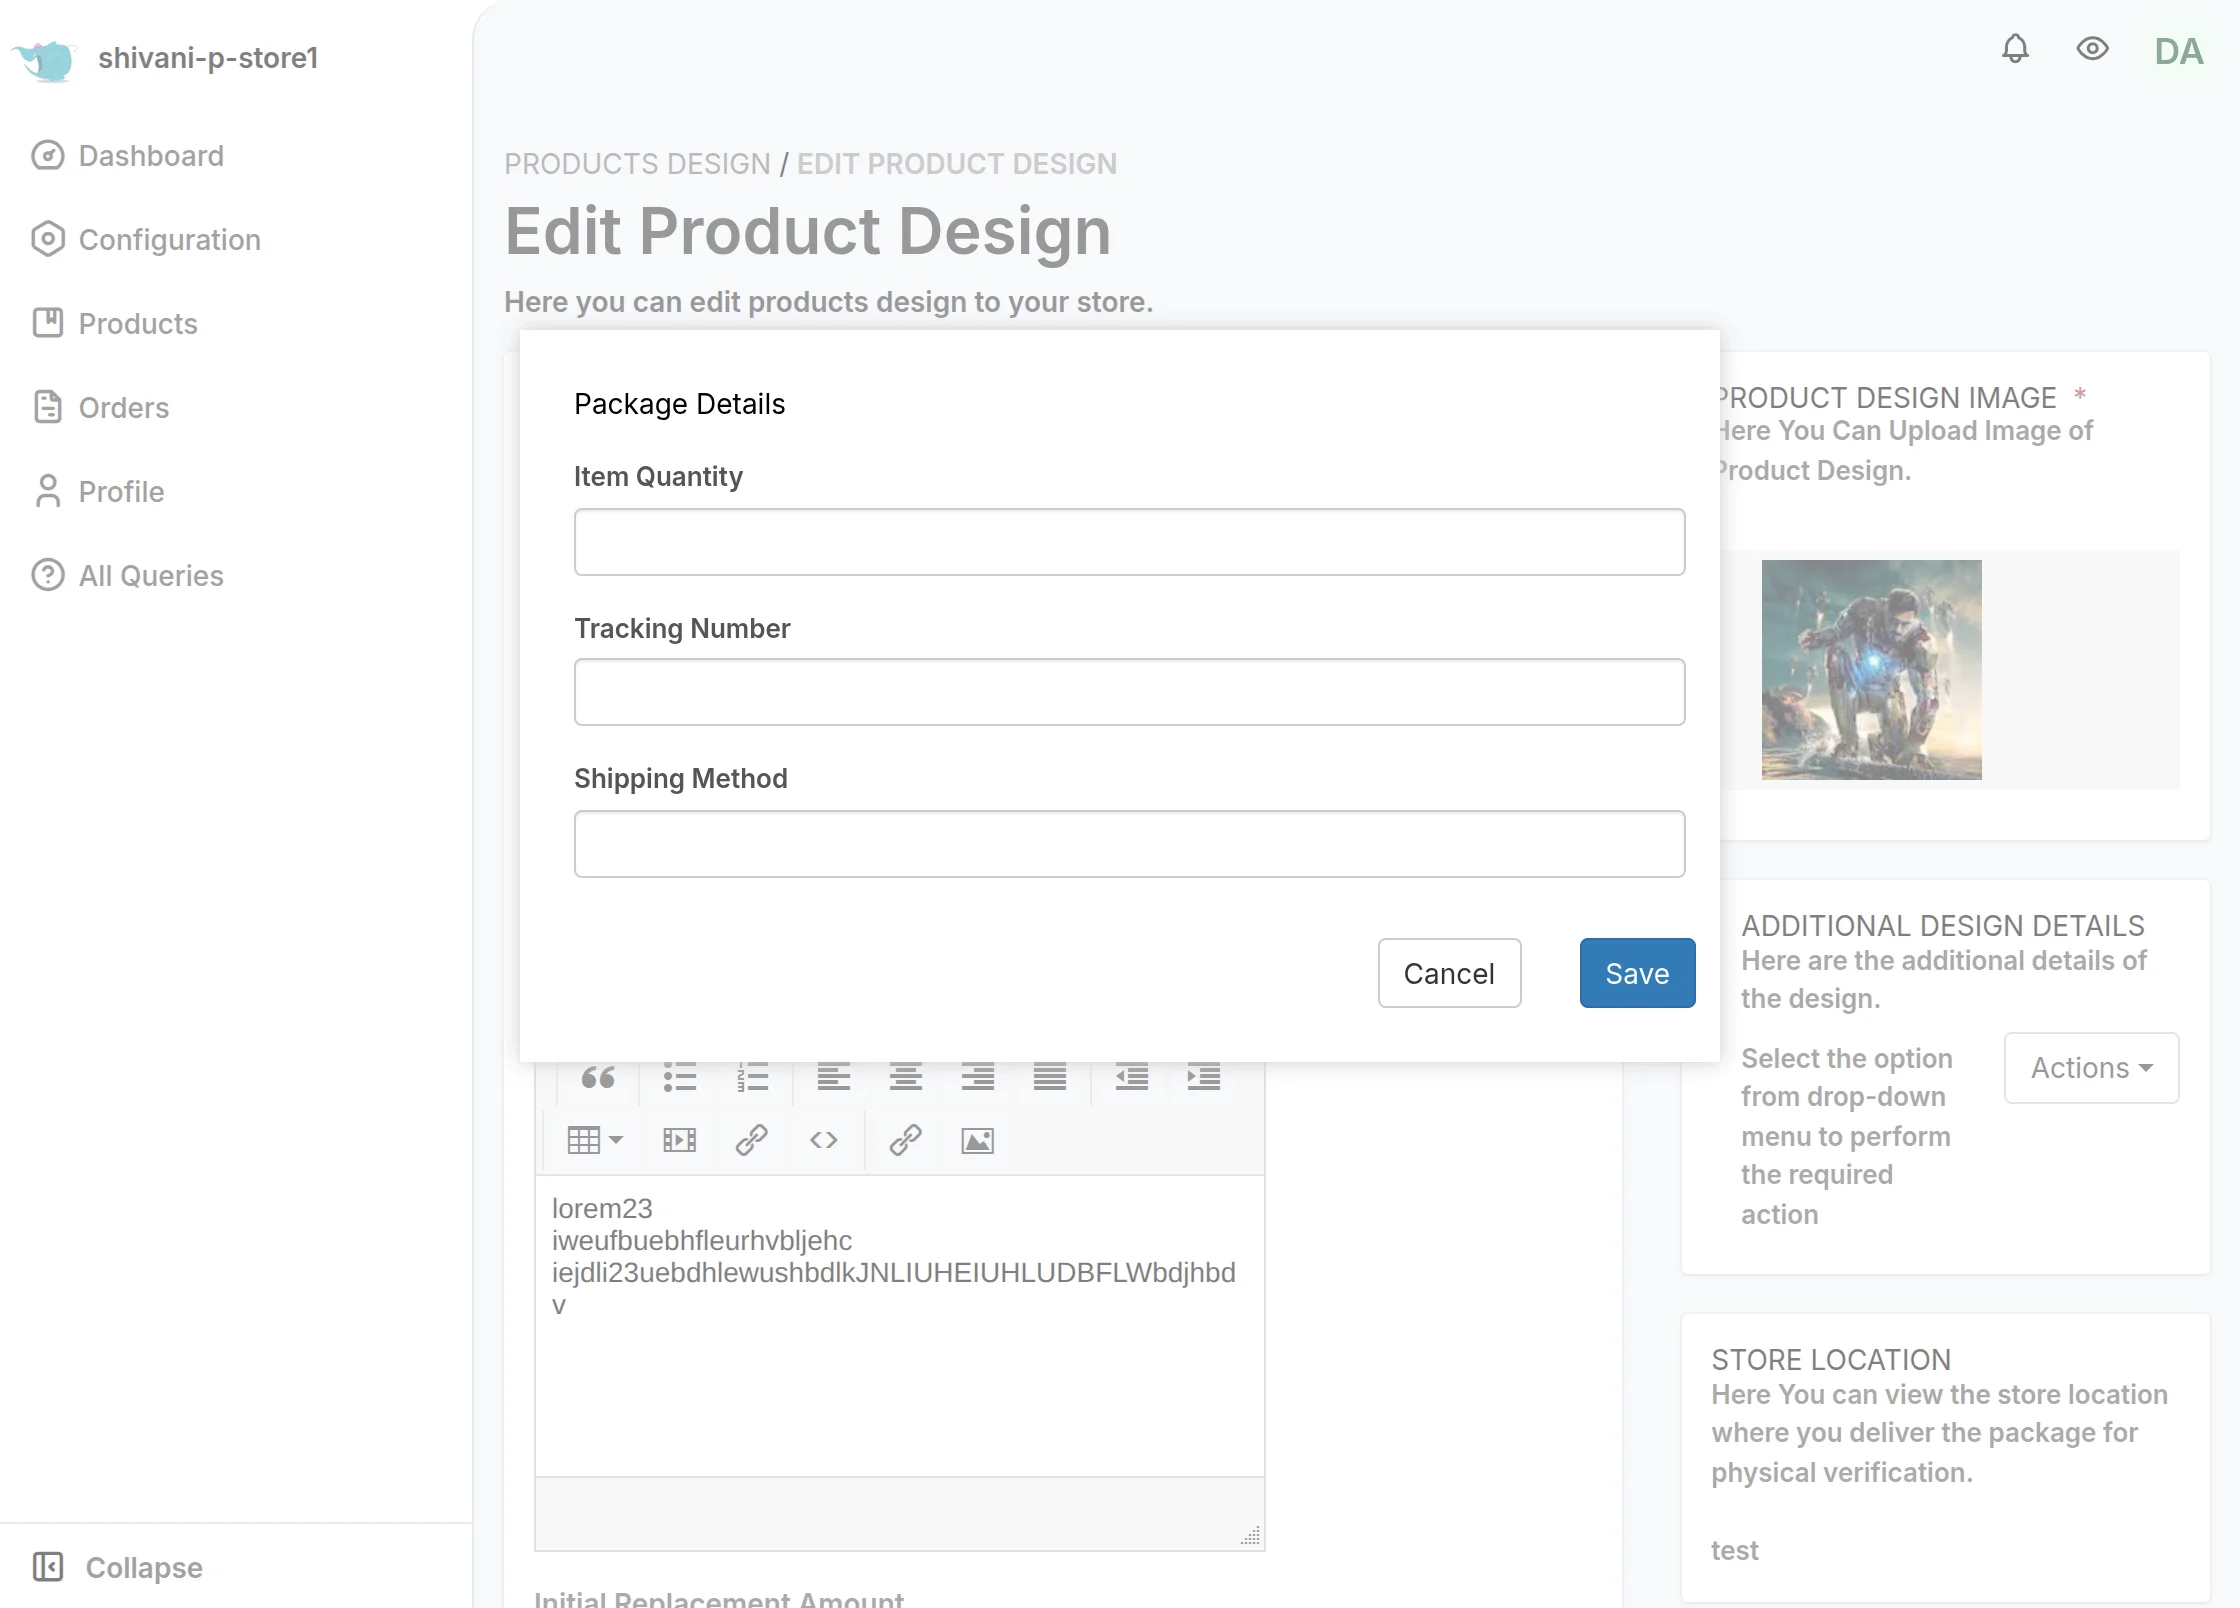Expand the Actions dropdown menu
This screenshot has width=2240, height=1608.
2091,1068
